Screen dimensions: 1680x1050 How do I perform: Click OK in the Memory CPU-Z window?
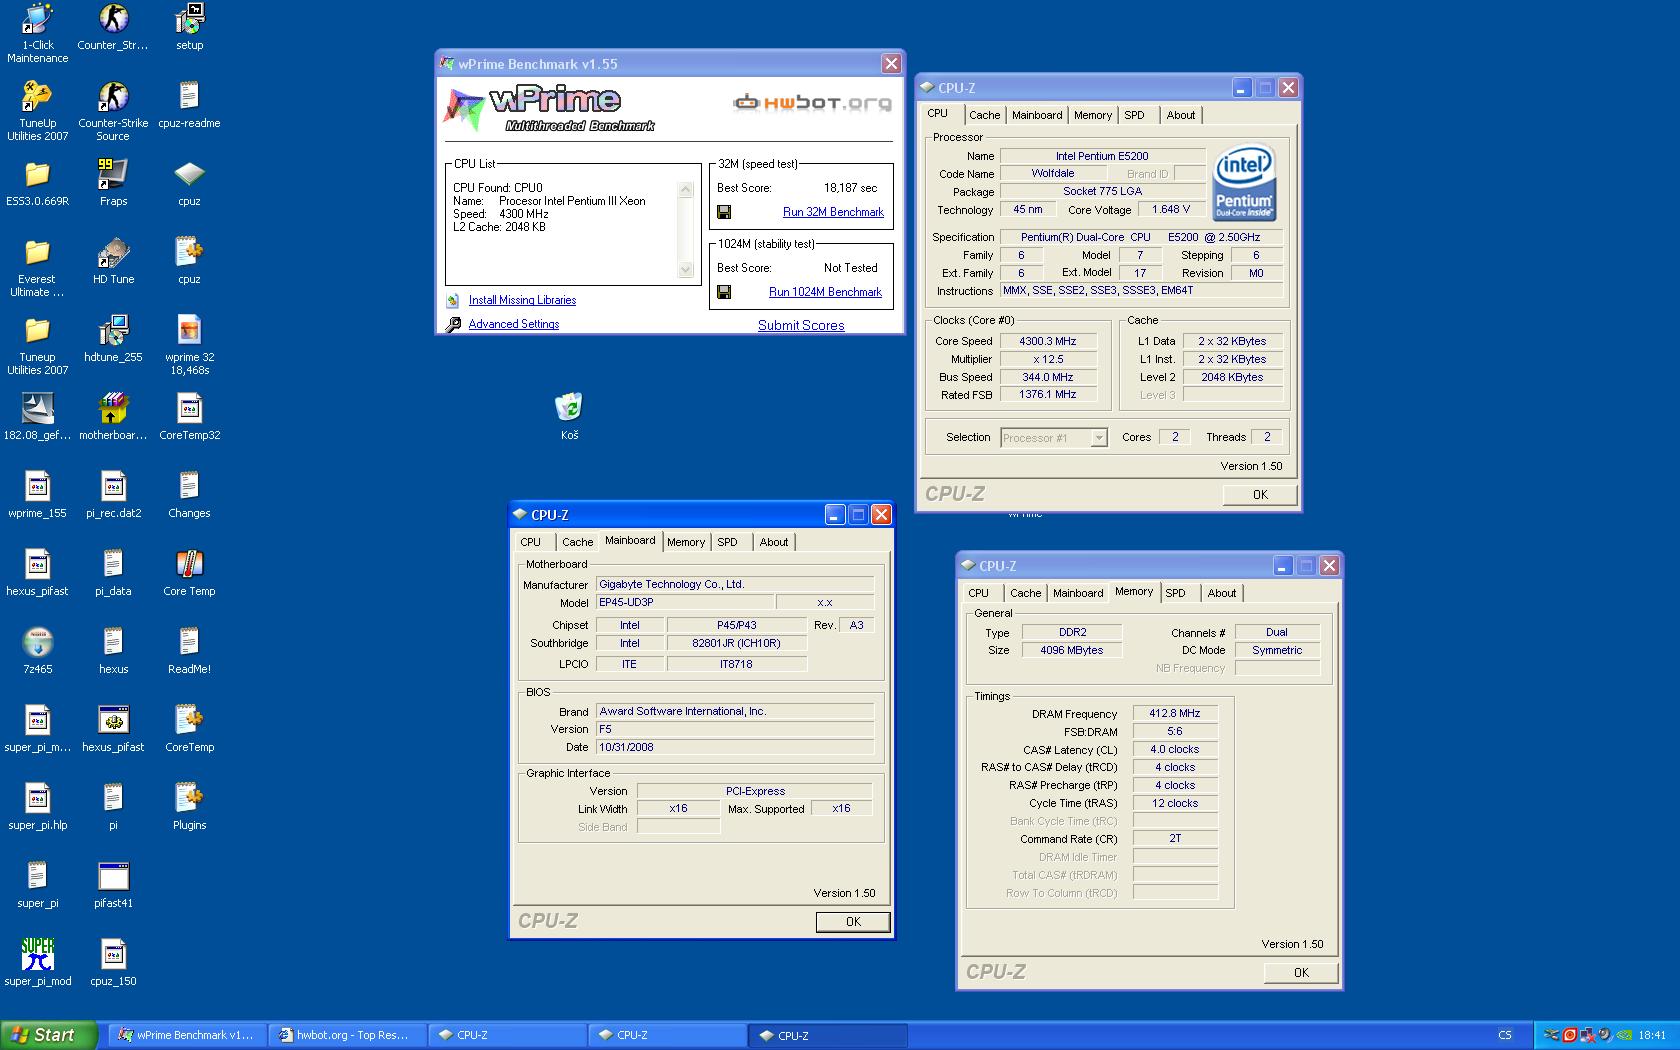(1301, 972)
